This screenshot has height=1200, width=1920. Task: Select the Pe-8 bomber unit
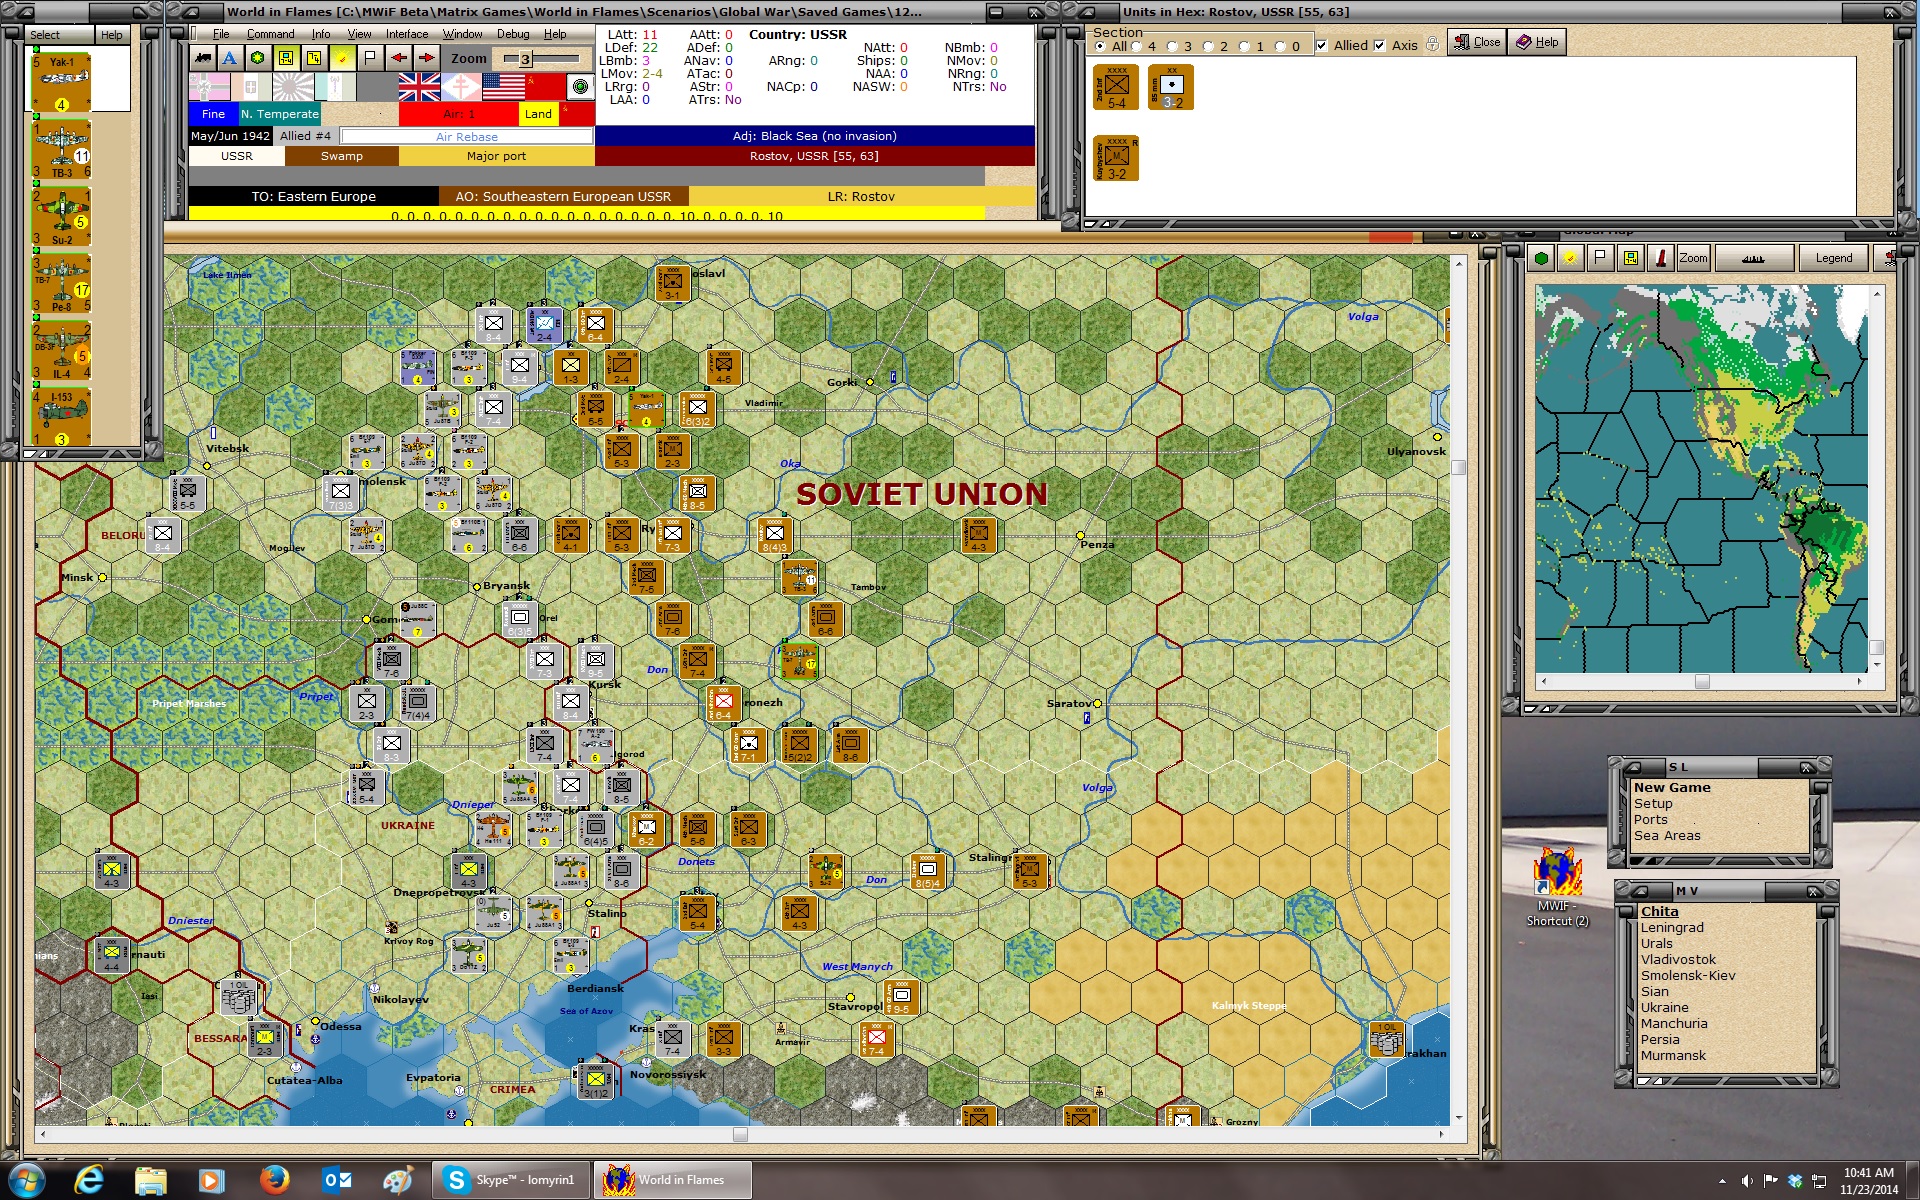[62, 284]
